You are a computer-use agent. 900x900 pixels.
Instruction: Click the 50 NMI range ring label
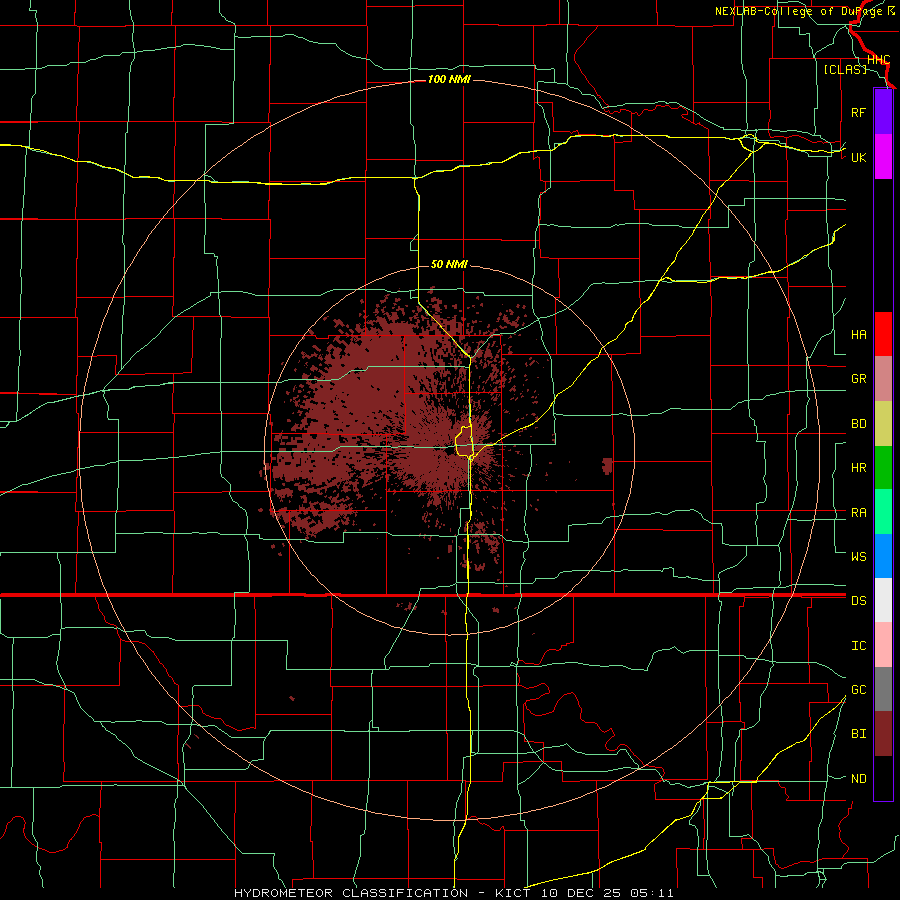pyautogui.click(x=449, y=264)
